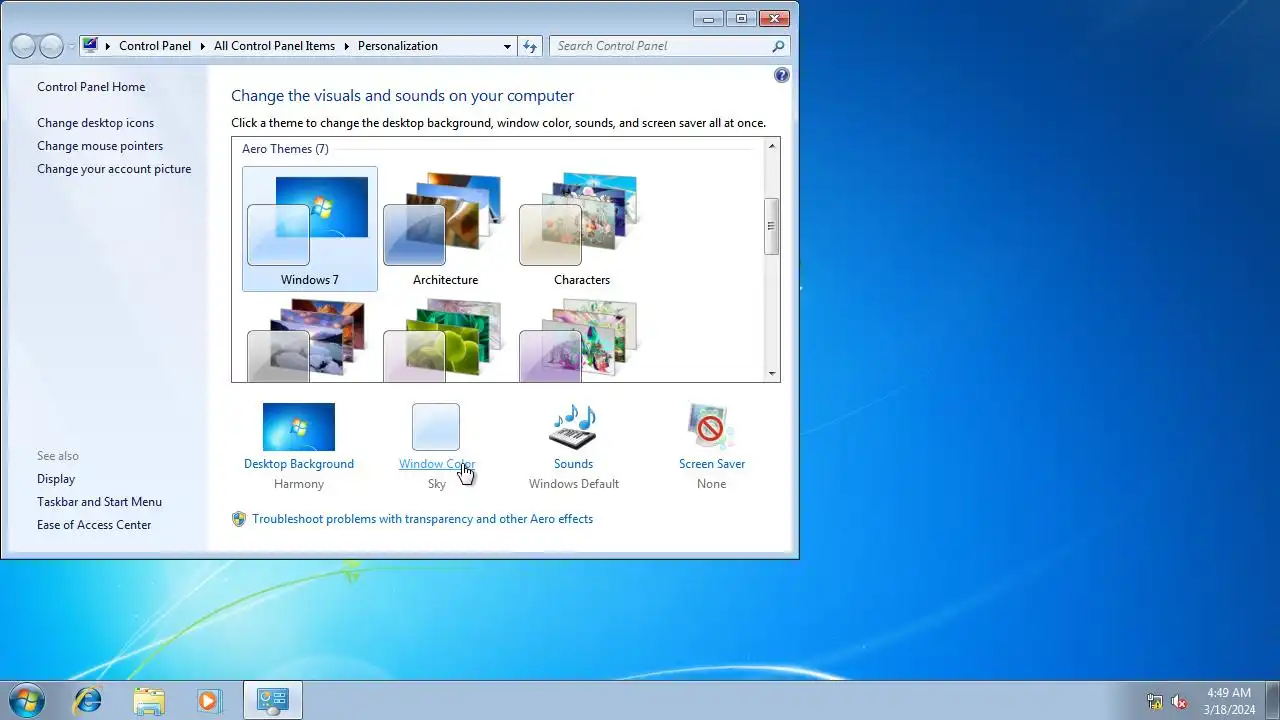Click the search magnifier icon

point(779,46)
